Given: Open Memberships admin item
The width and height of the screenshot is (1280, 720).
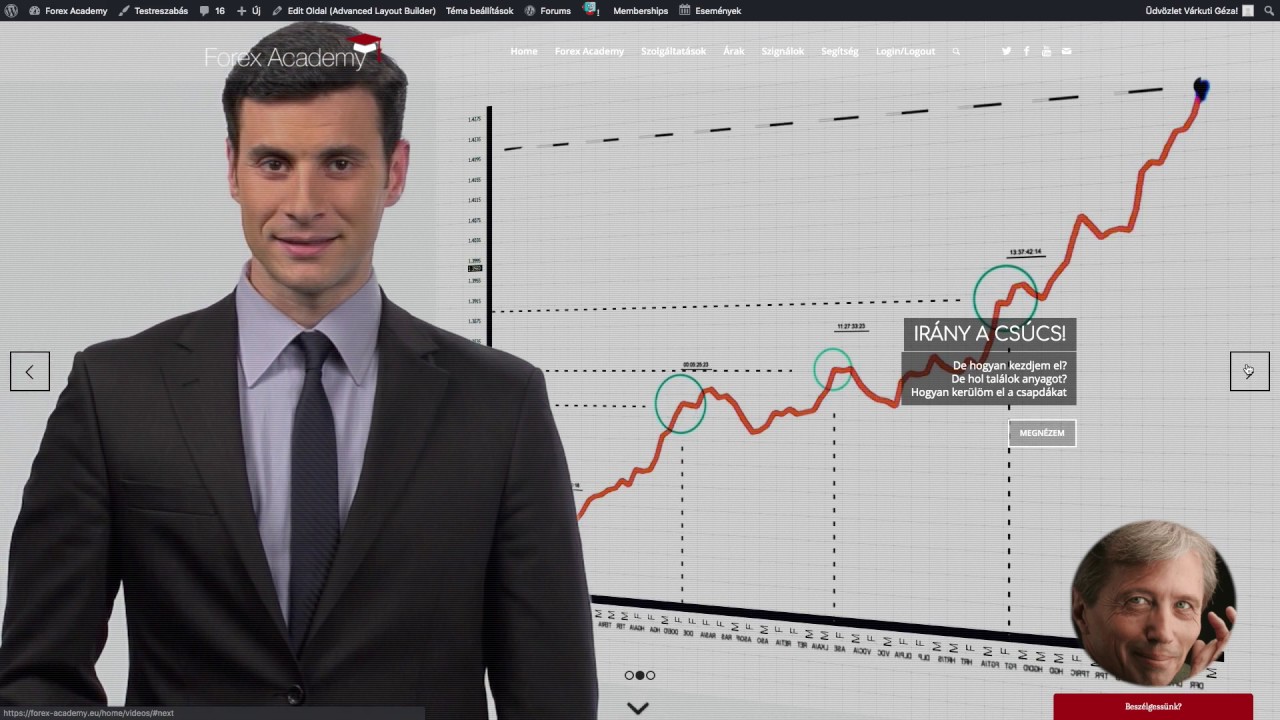Looking at the screenshot, I should [640, 11].
